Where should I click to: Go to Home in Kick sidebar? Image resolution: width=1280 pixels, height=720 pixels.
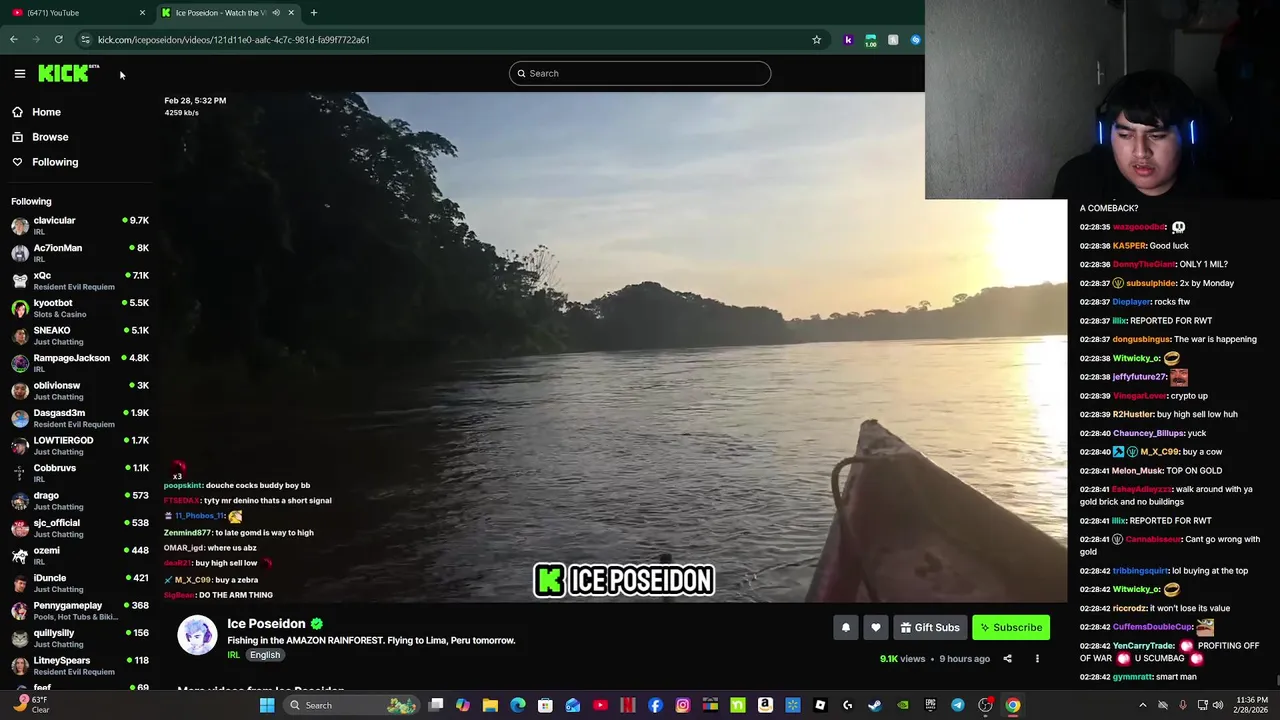(46, 112)
